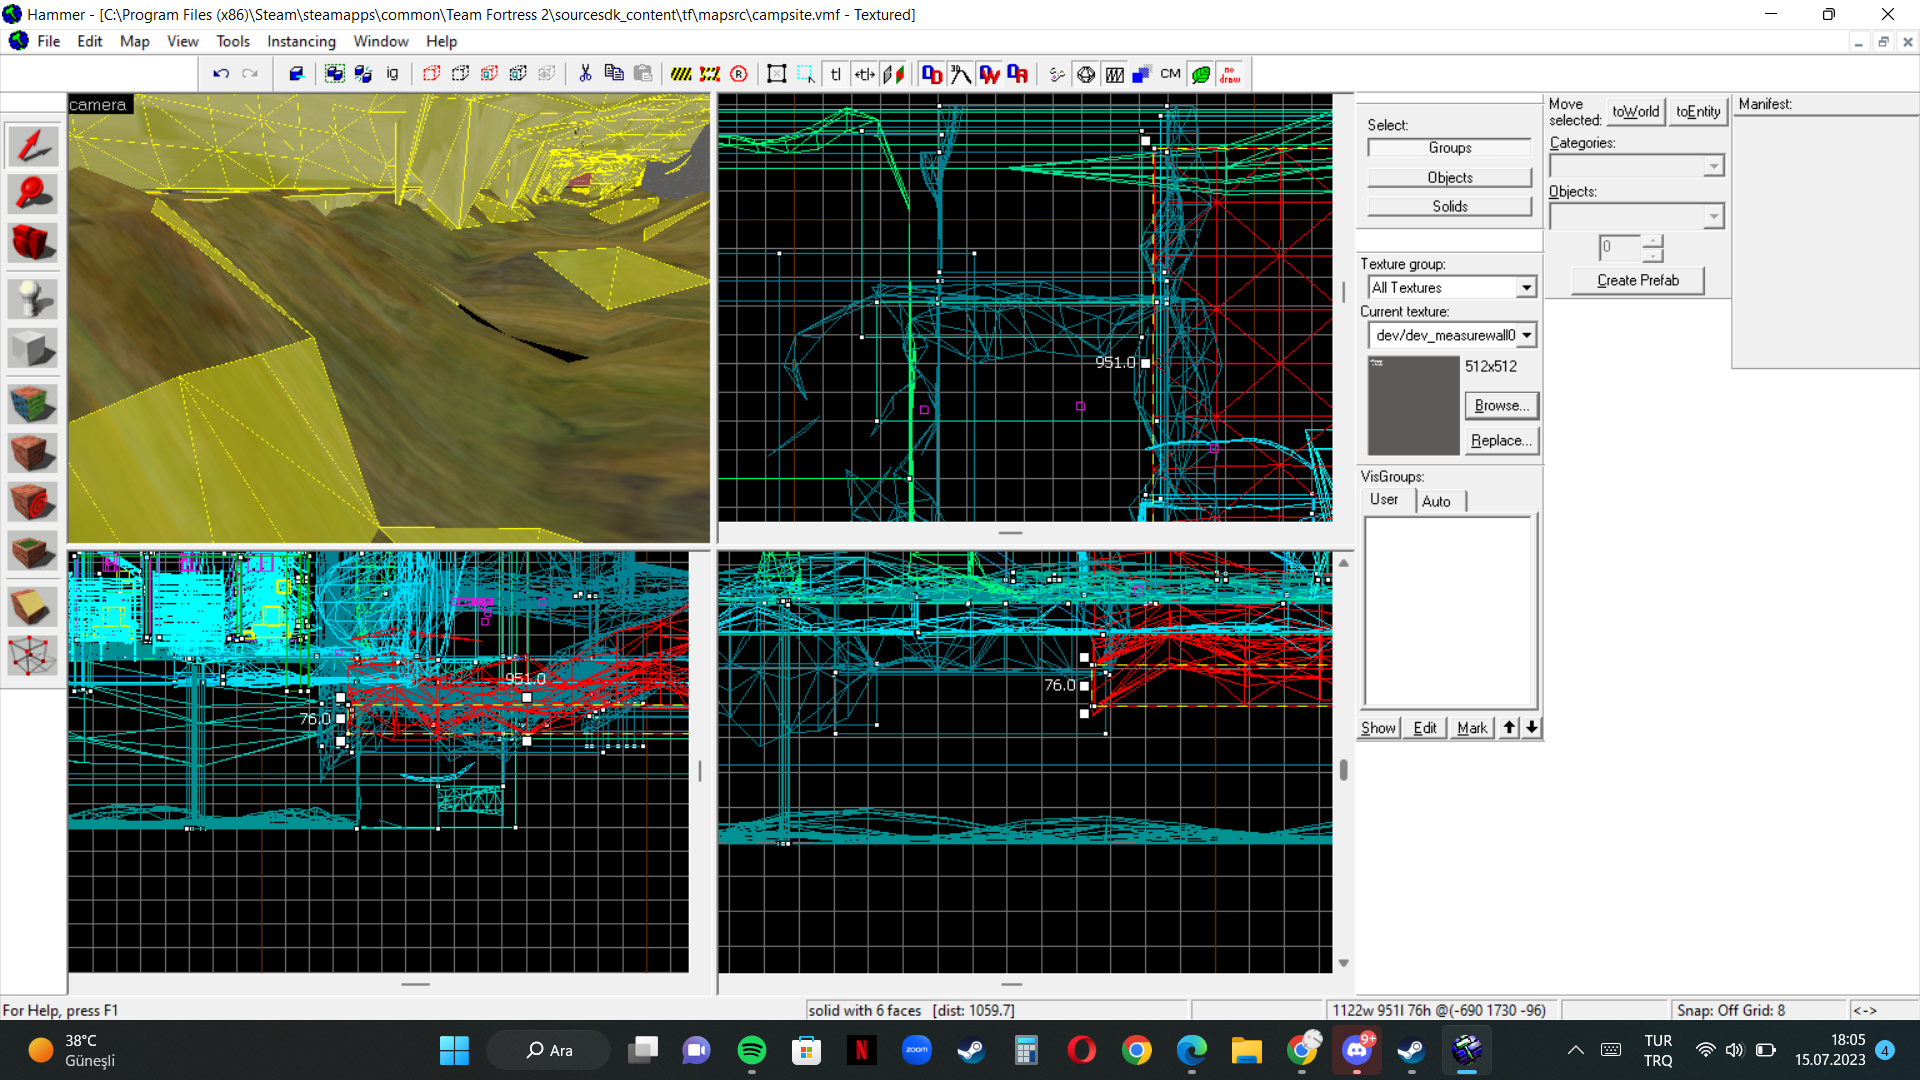Open the prefab Objects dropdown
Screen dimensions: 1920x1080
tap(1714, 216)
